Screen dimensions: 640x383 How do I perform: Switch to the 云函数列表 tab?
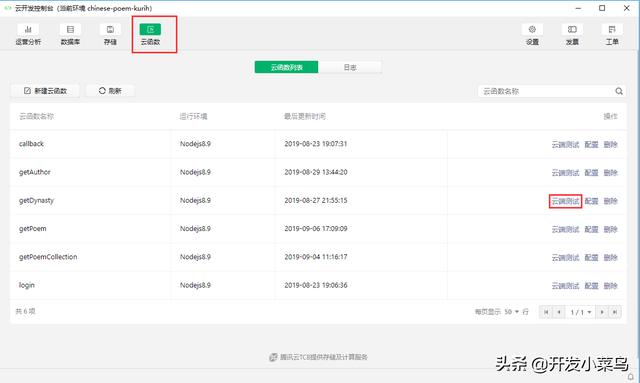pyautogui.click(x=287, y=67)
